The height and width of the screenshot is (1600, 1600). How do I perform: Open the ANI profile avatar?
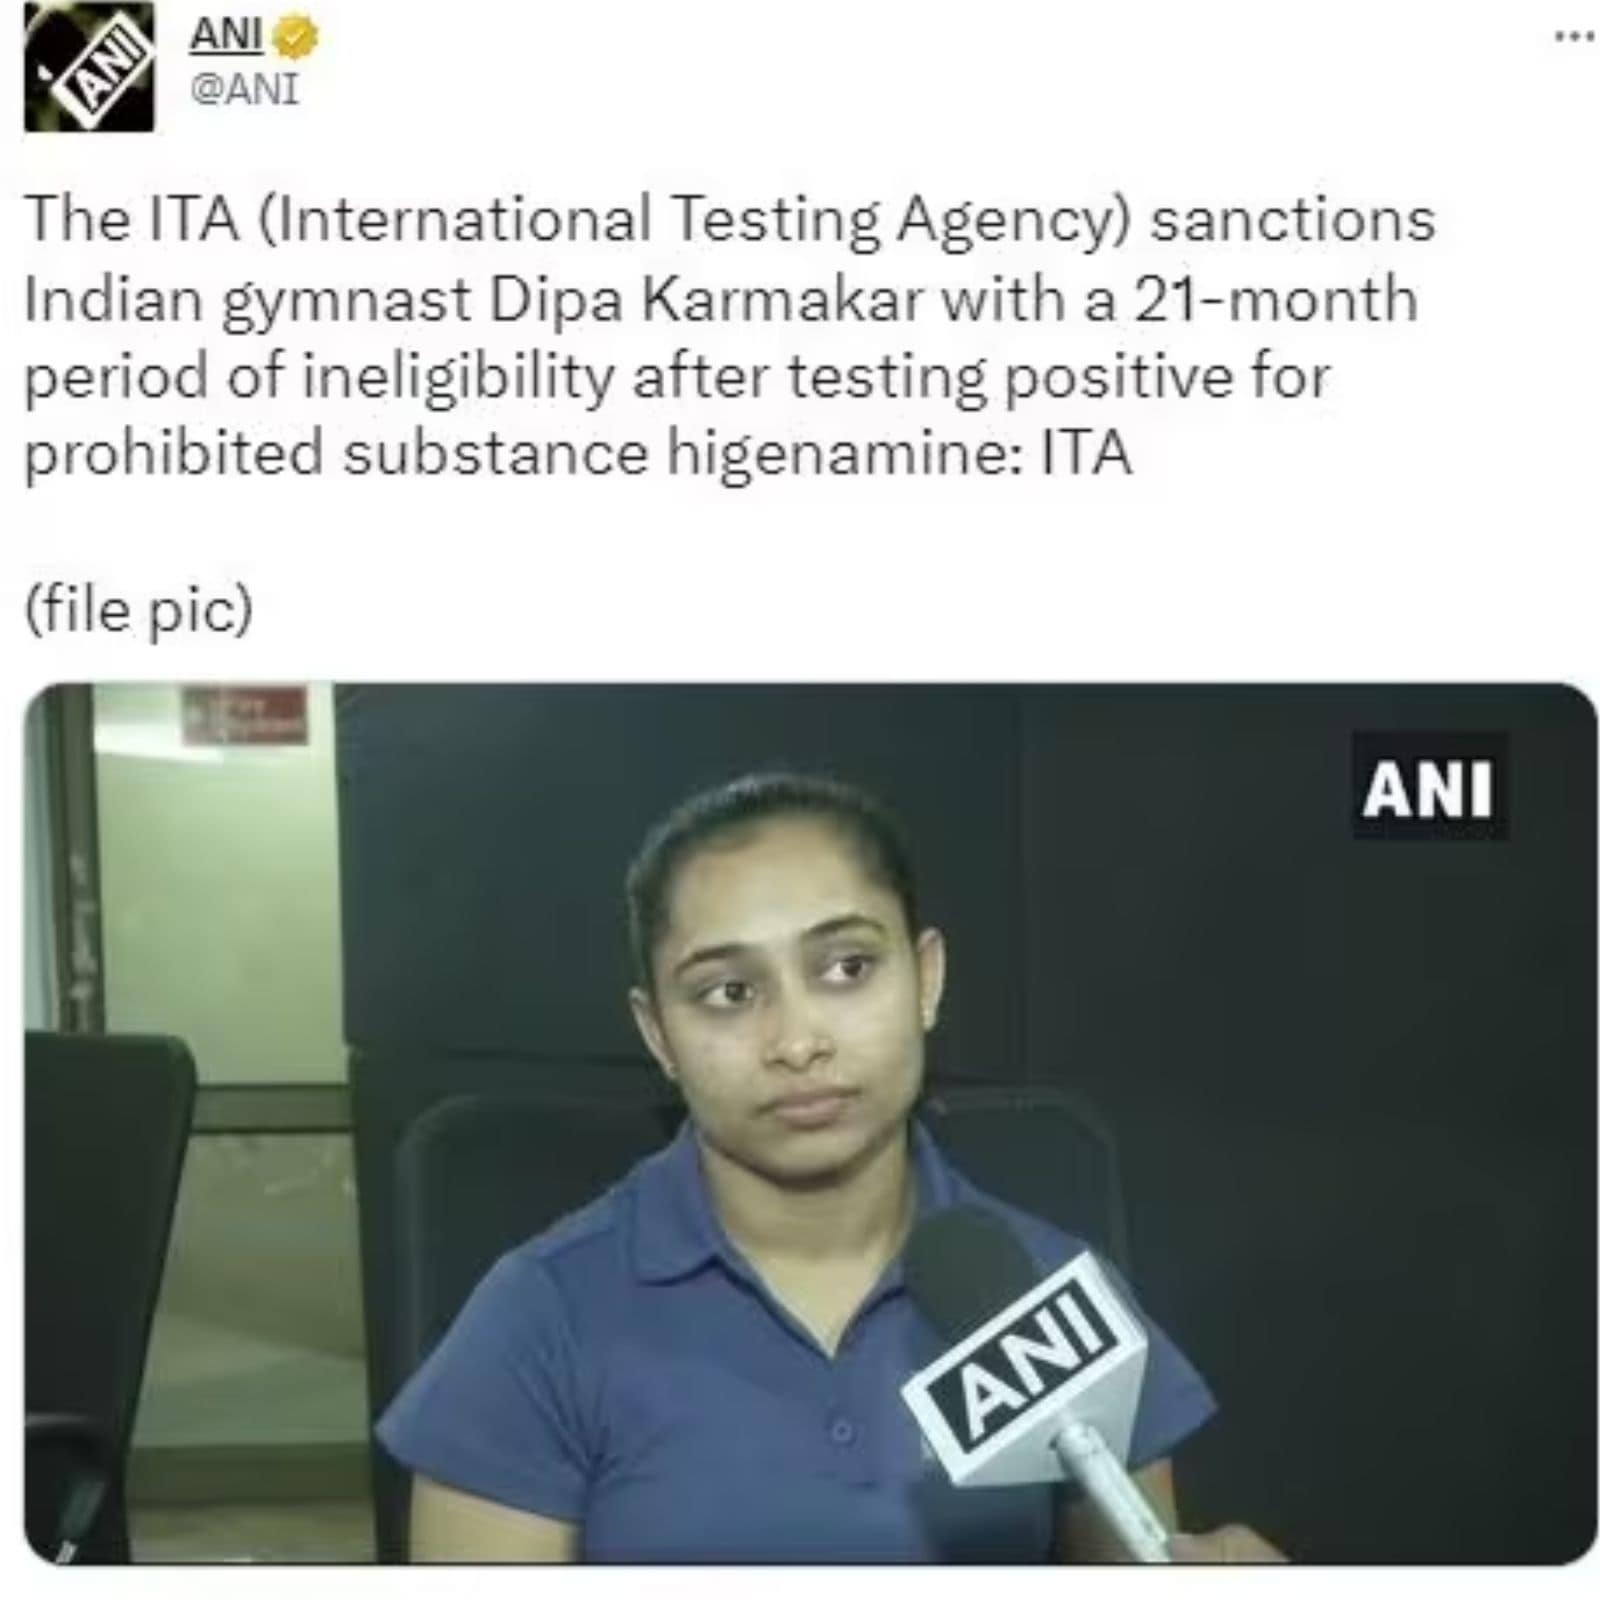coord(89,68)
